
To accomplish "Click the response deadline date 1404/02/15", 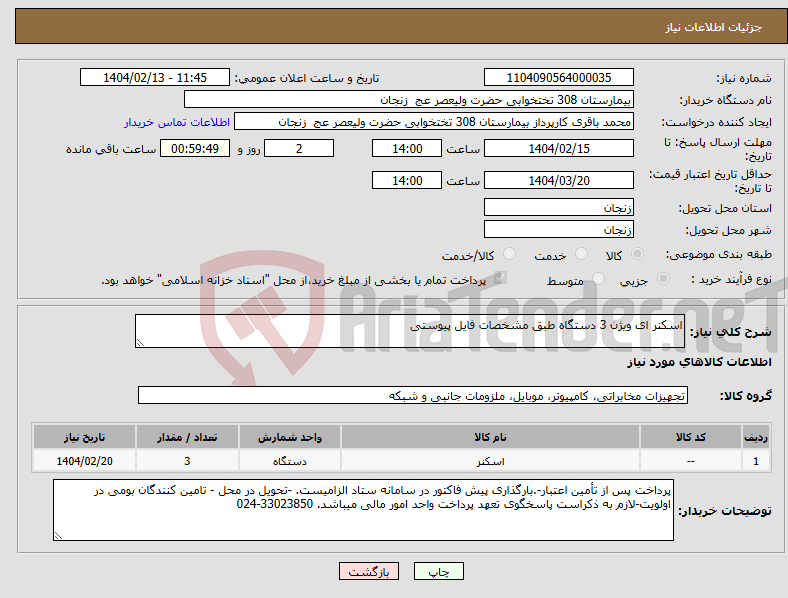I will coord(558,148).
